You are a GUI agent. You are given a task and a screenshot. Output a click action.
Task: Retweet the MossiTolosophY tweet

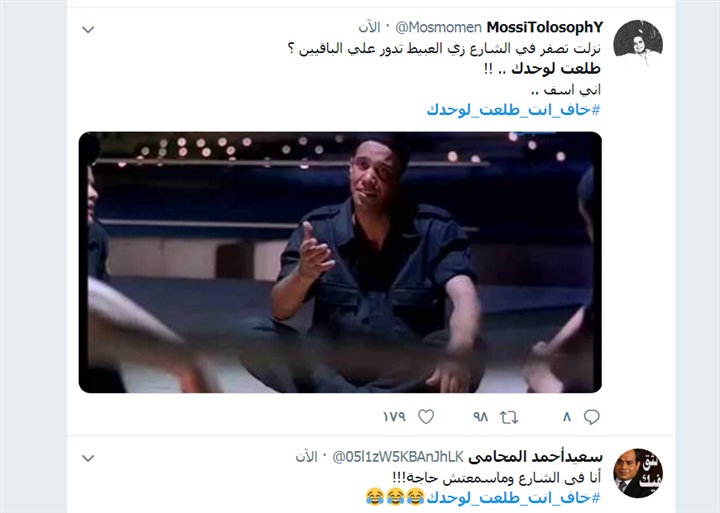509,417
